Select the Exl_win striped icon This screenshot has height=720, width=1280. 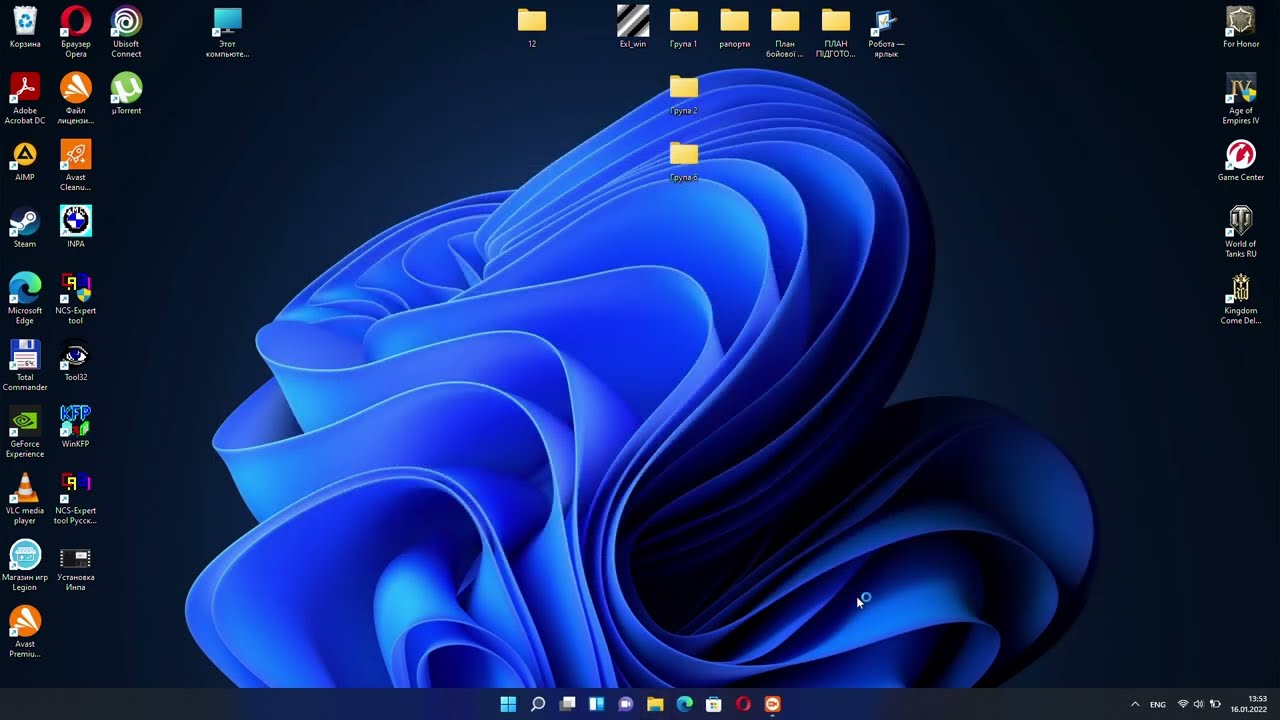point(633,27)
